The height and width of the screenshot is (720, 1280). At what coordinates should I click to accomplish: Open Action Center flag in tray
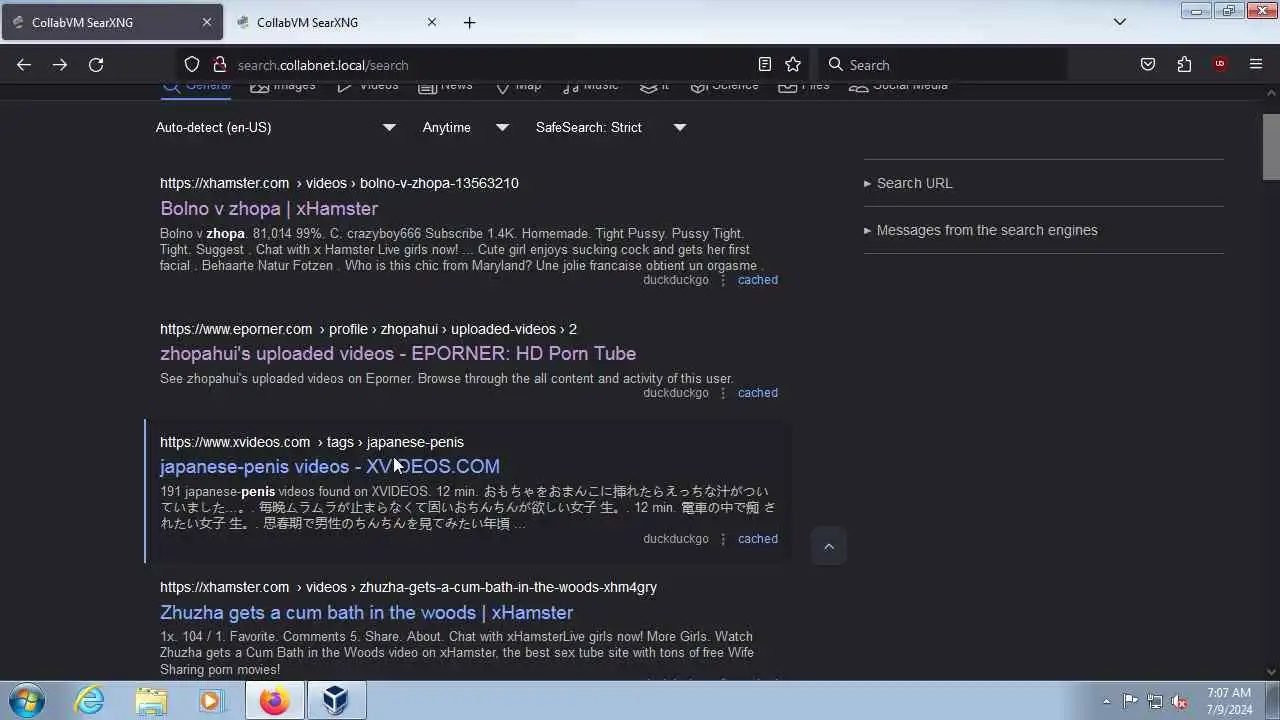click(1130, 701)
